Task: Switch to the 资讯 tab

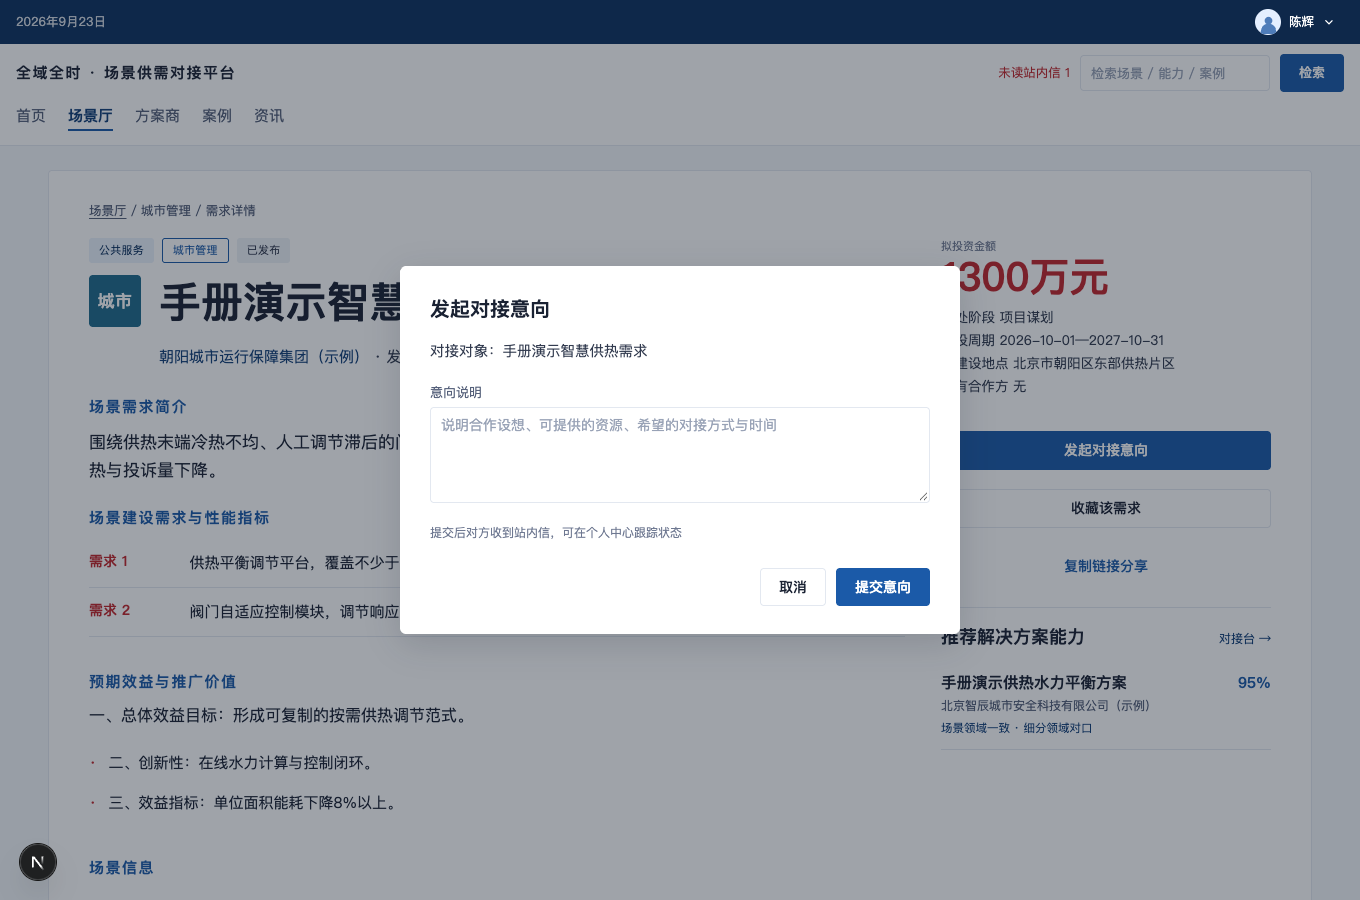Action: pyautogui.click(x=269, y=116)
